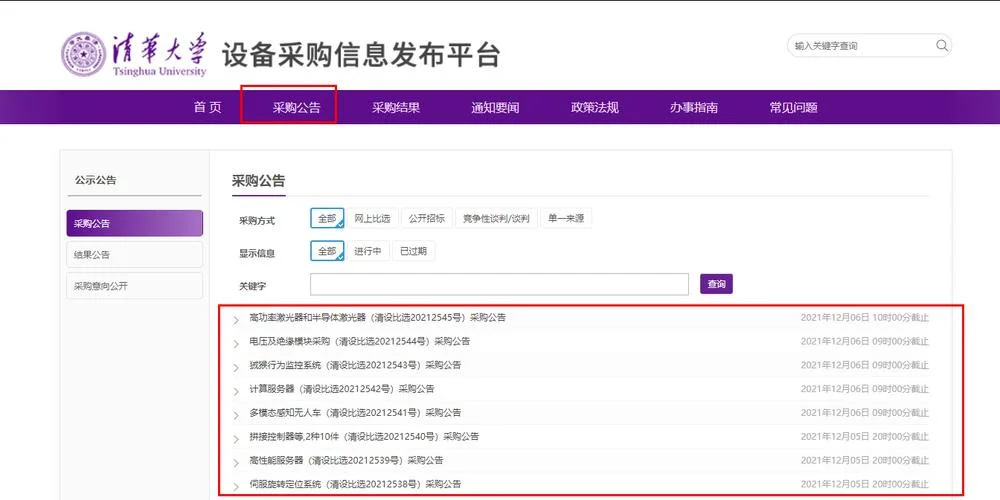1000x500 pixels.
Task: Click the Tsinghua University logo
Action: pos(134,55)
